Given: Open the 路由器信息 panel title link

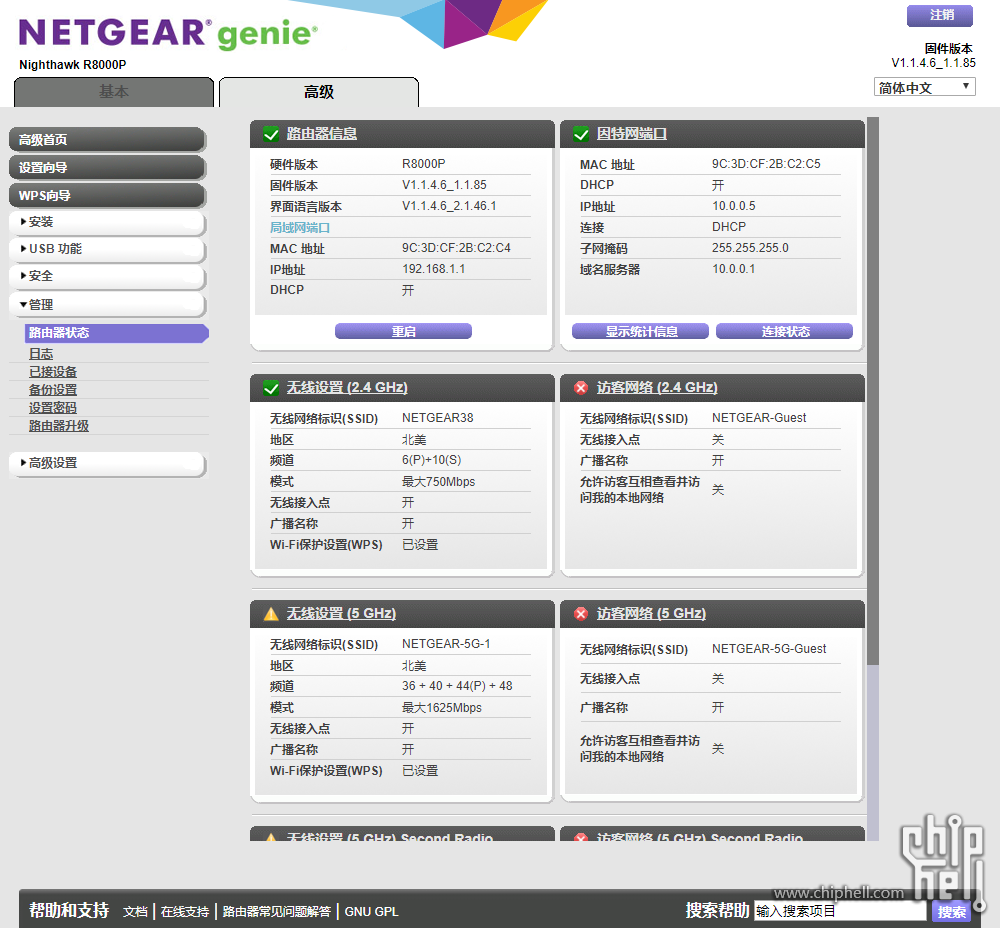Looking at the screenshot, I should [321, 134].
